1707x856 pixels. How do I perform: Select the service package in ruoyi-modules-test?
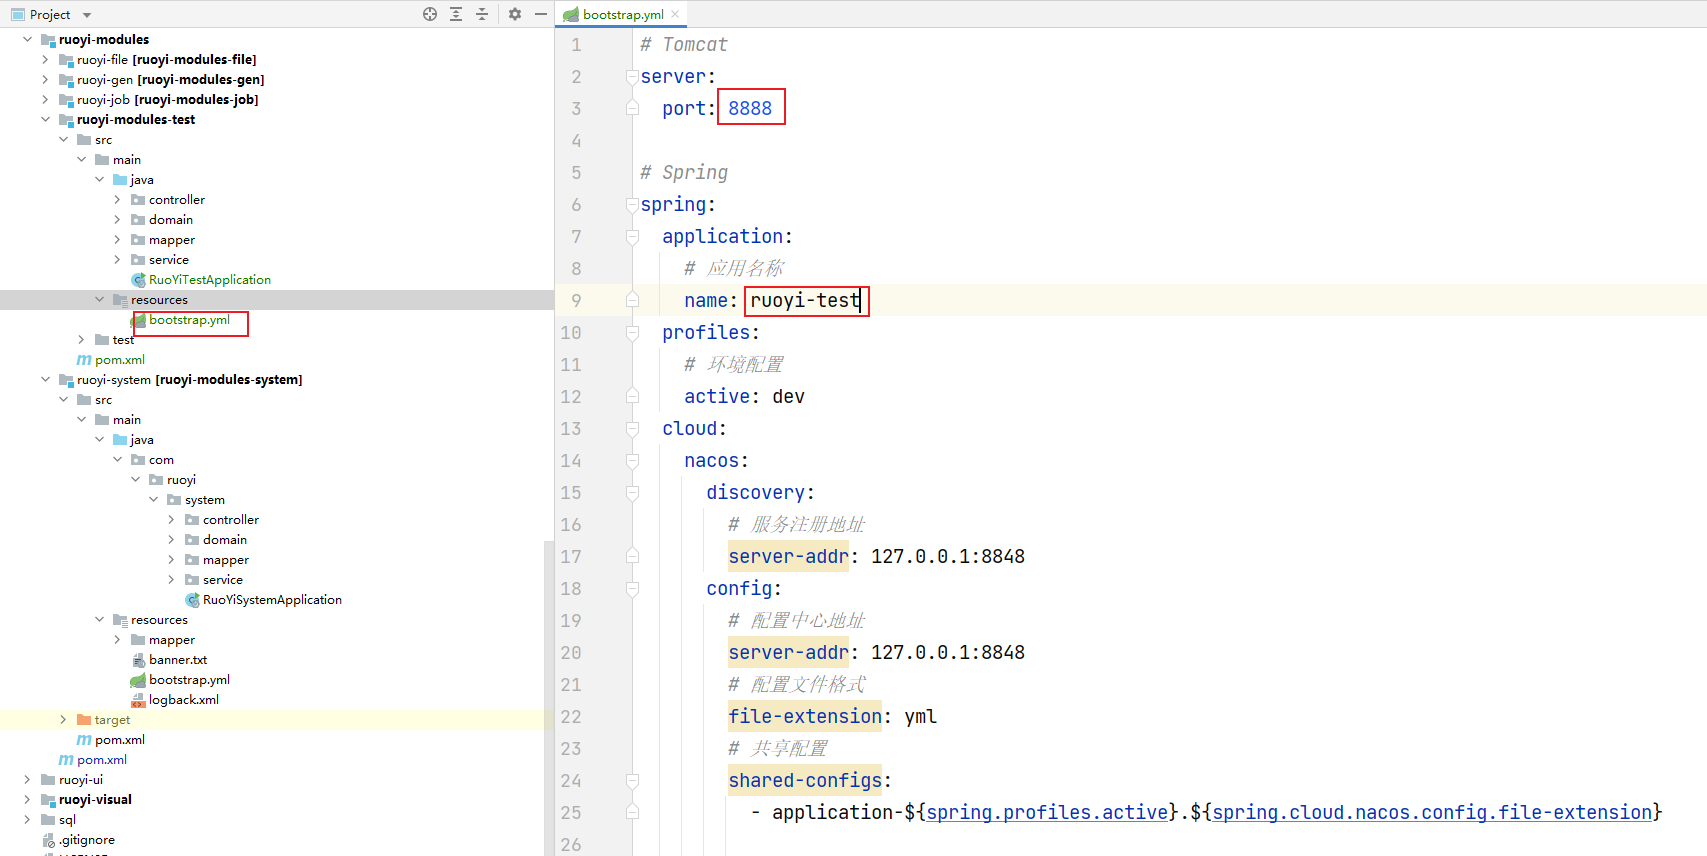click(168, 260)
